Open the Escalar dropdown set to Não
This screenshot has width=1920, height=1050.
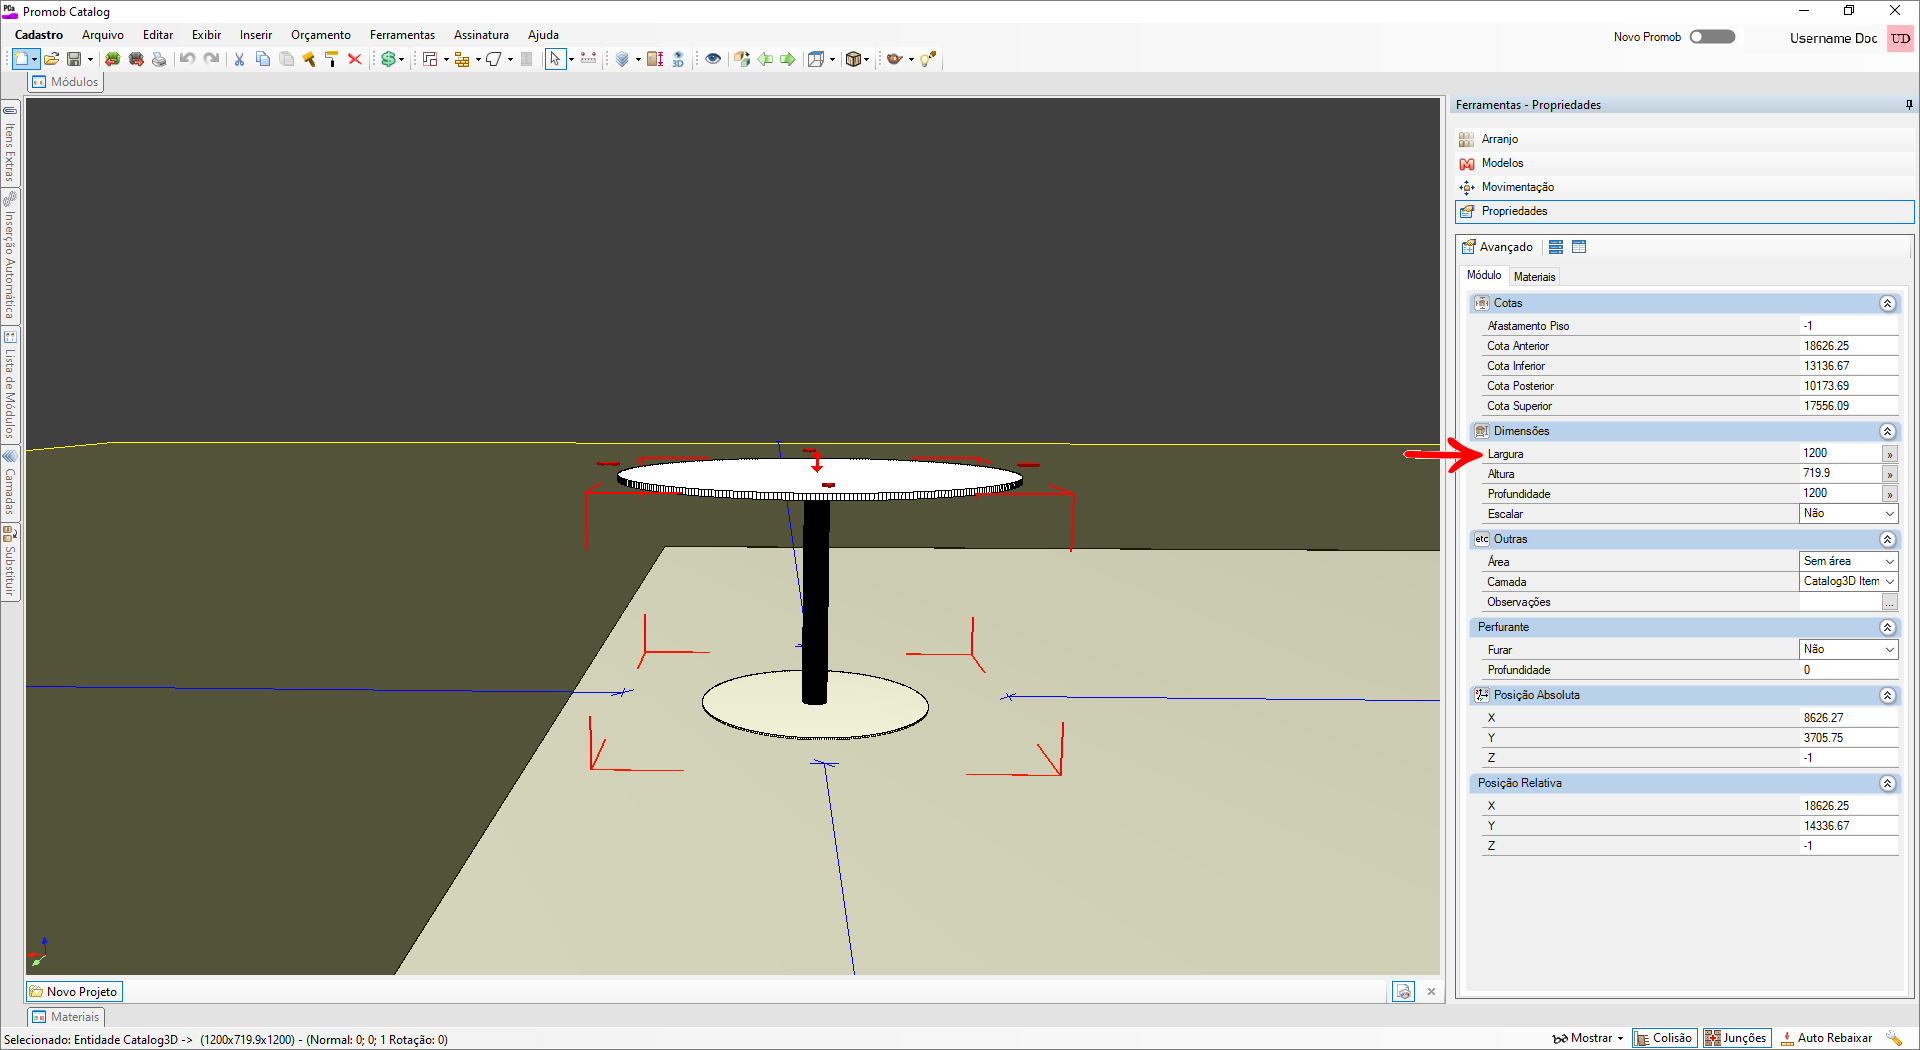tap(1848, 513)
